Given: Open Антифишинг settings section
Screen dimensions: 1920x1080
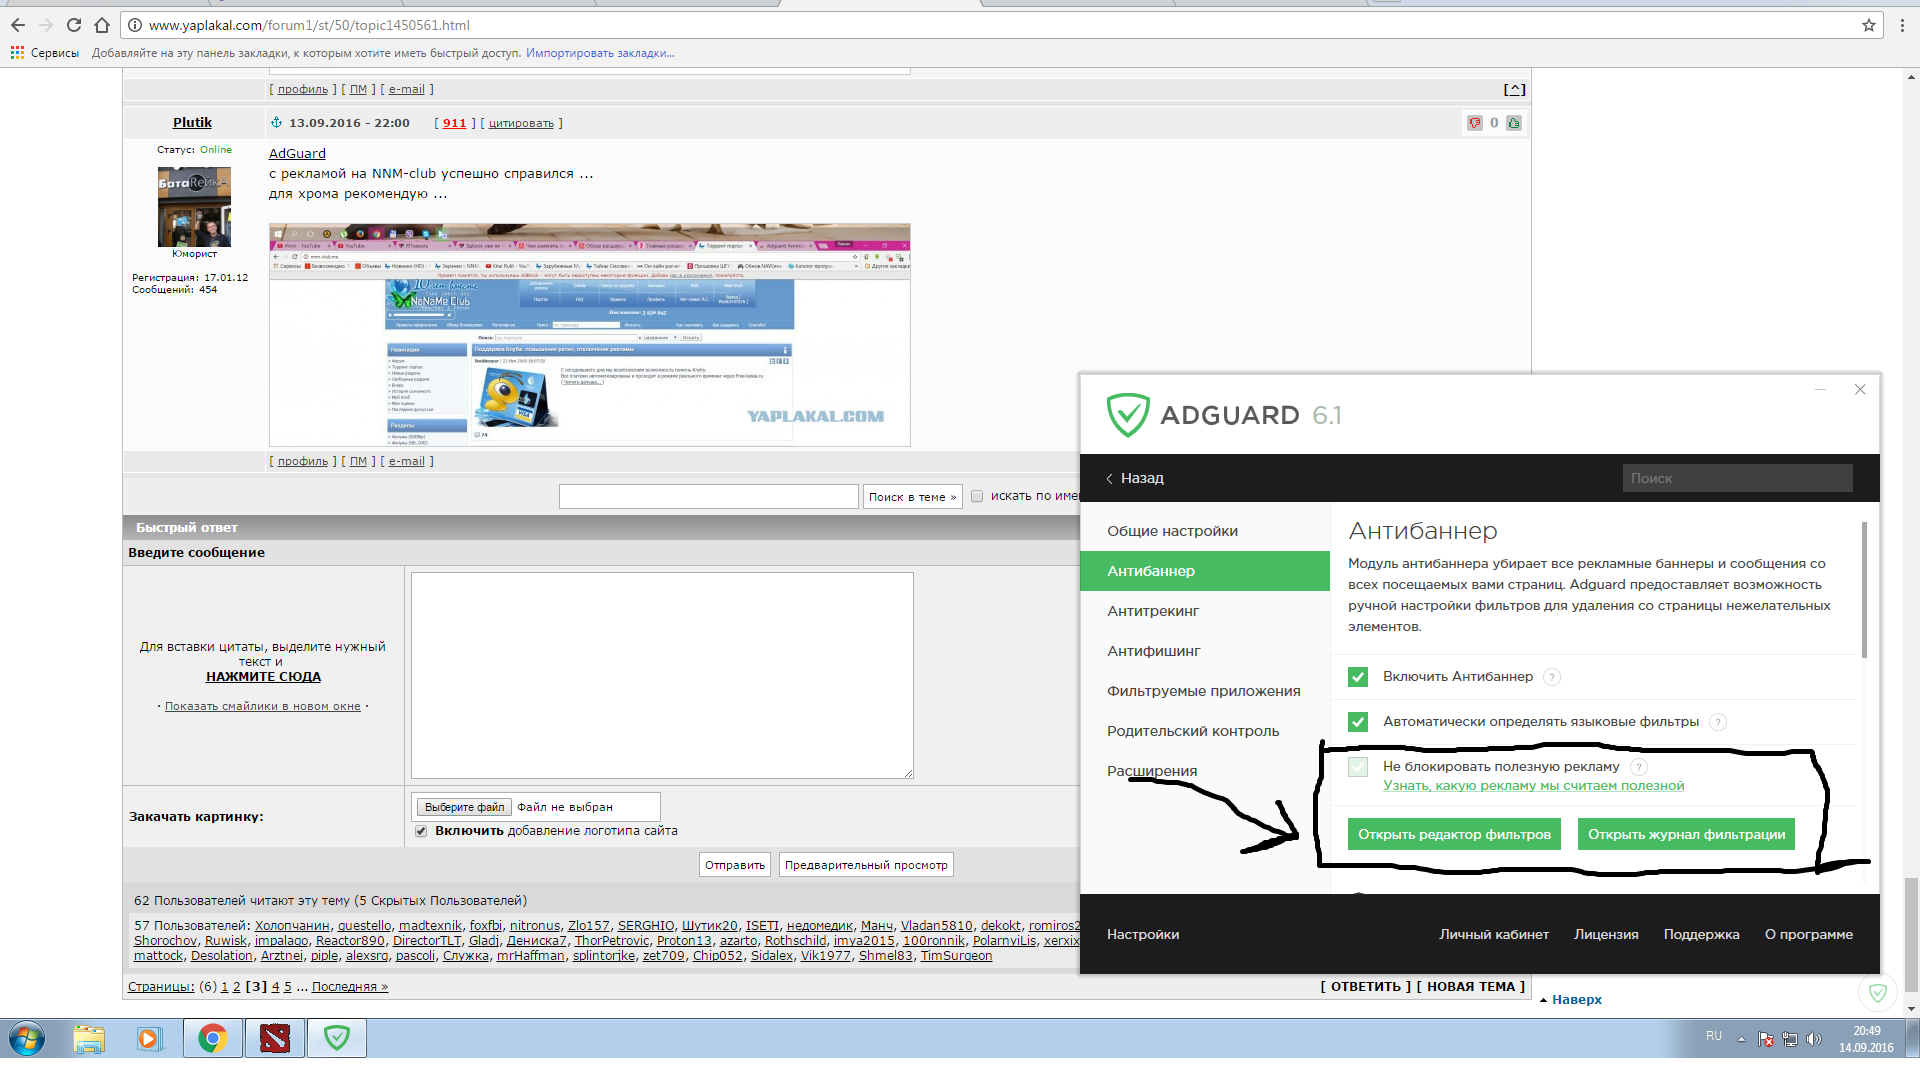Looking at the screenshot, I should (x=1205, y=651).
